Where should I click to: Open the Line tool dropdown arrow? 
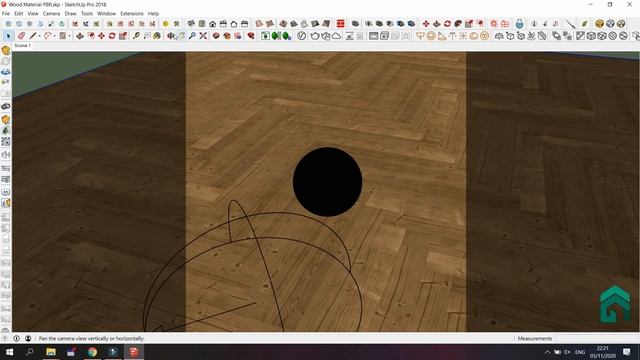click(x=40, y=36)
